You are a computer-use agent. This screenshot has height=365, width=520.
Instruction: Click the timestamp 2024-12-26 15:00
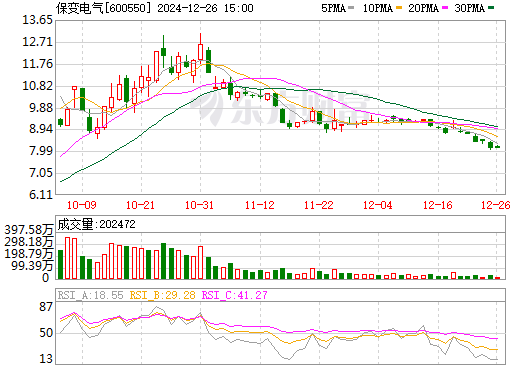pyautogui.click(x=205, y=8)
